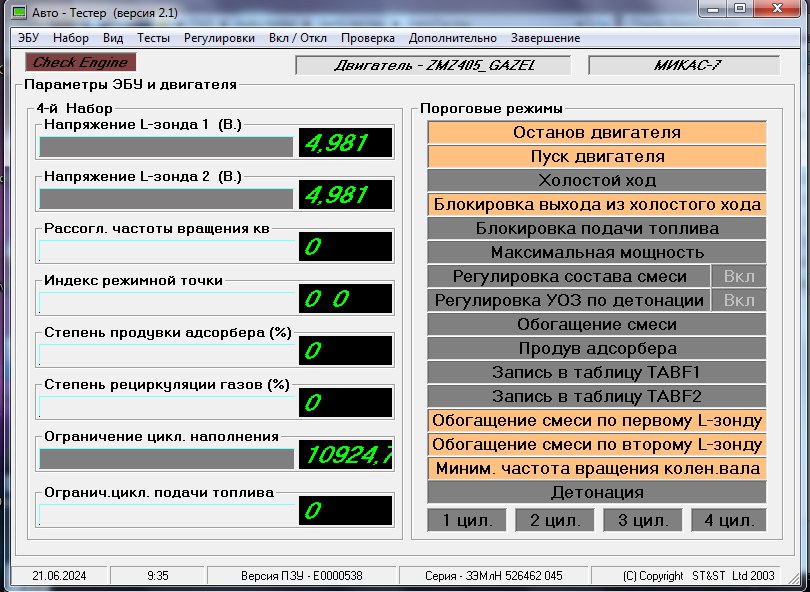Screen dimensions: 810x592
Task: Click the Рассогл. частоты вращения кв bar
Action: (166, 251)
